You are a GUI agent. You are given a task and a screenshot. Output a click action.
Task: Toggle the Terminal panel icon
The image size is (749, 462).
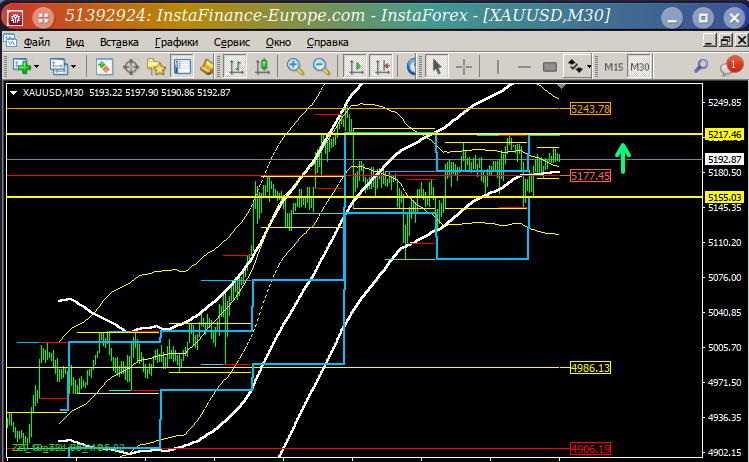point(182,66)
